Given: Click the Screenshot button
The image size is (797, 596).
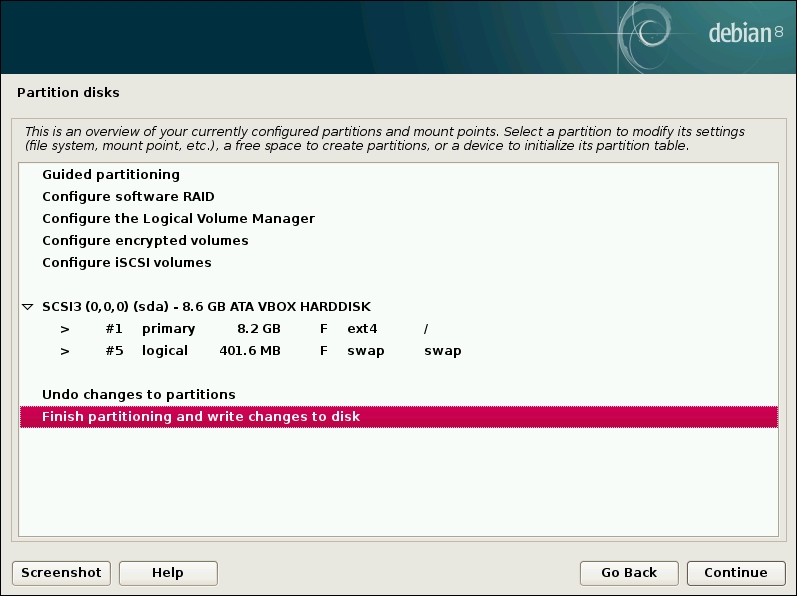Looking at the screenshot, I should 62,573.
